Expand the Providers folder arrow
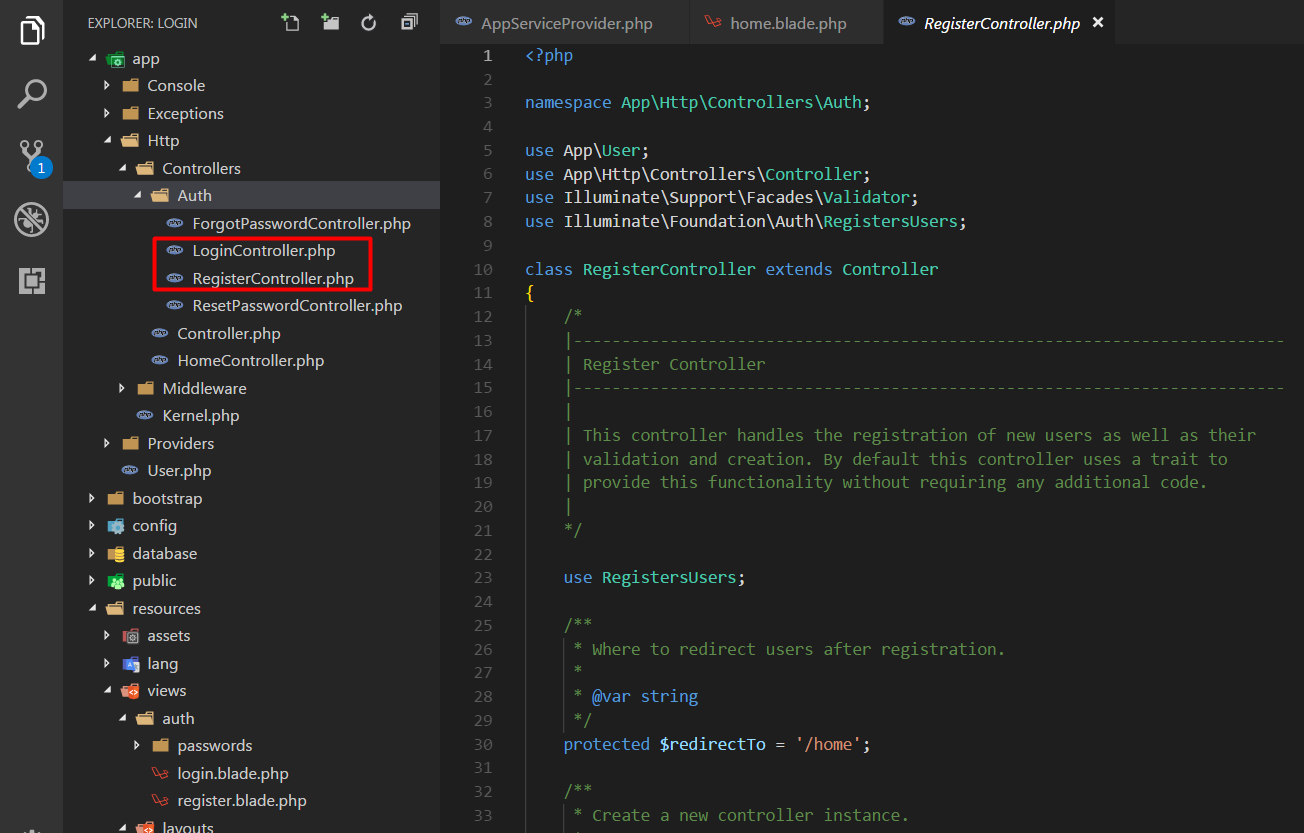The width and height of the screenshot is (1304, 833). 107,443
